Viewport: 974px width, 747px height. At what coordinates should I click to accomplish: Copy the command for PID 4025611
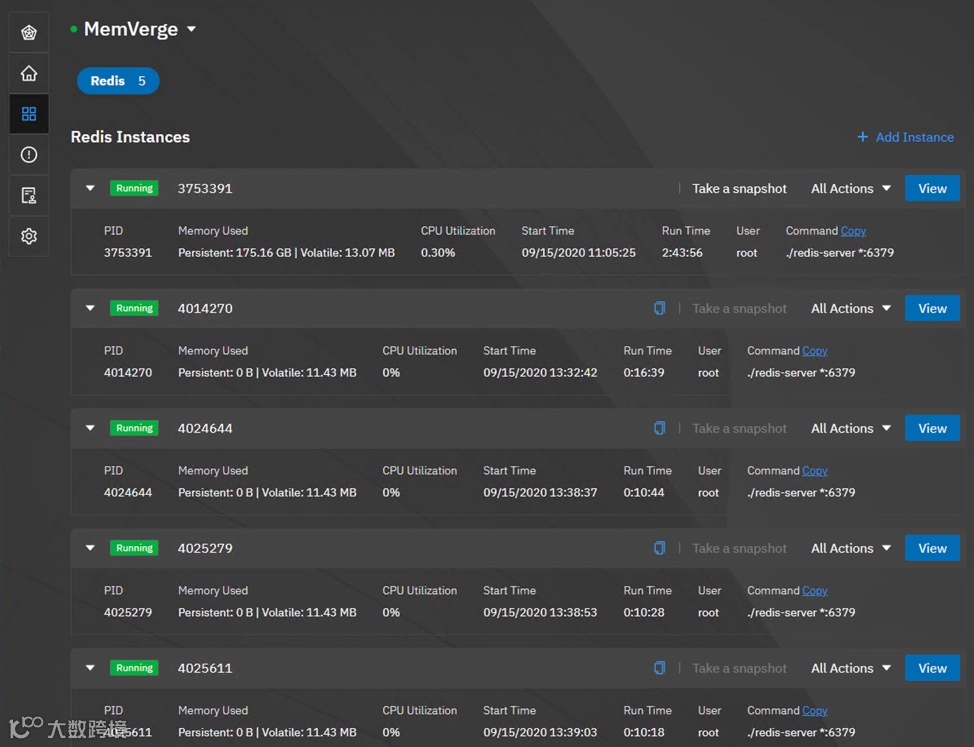(x=814, y=710)
